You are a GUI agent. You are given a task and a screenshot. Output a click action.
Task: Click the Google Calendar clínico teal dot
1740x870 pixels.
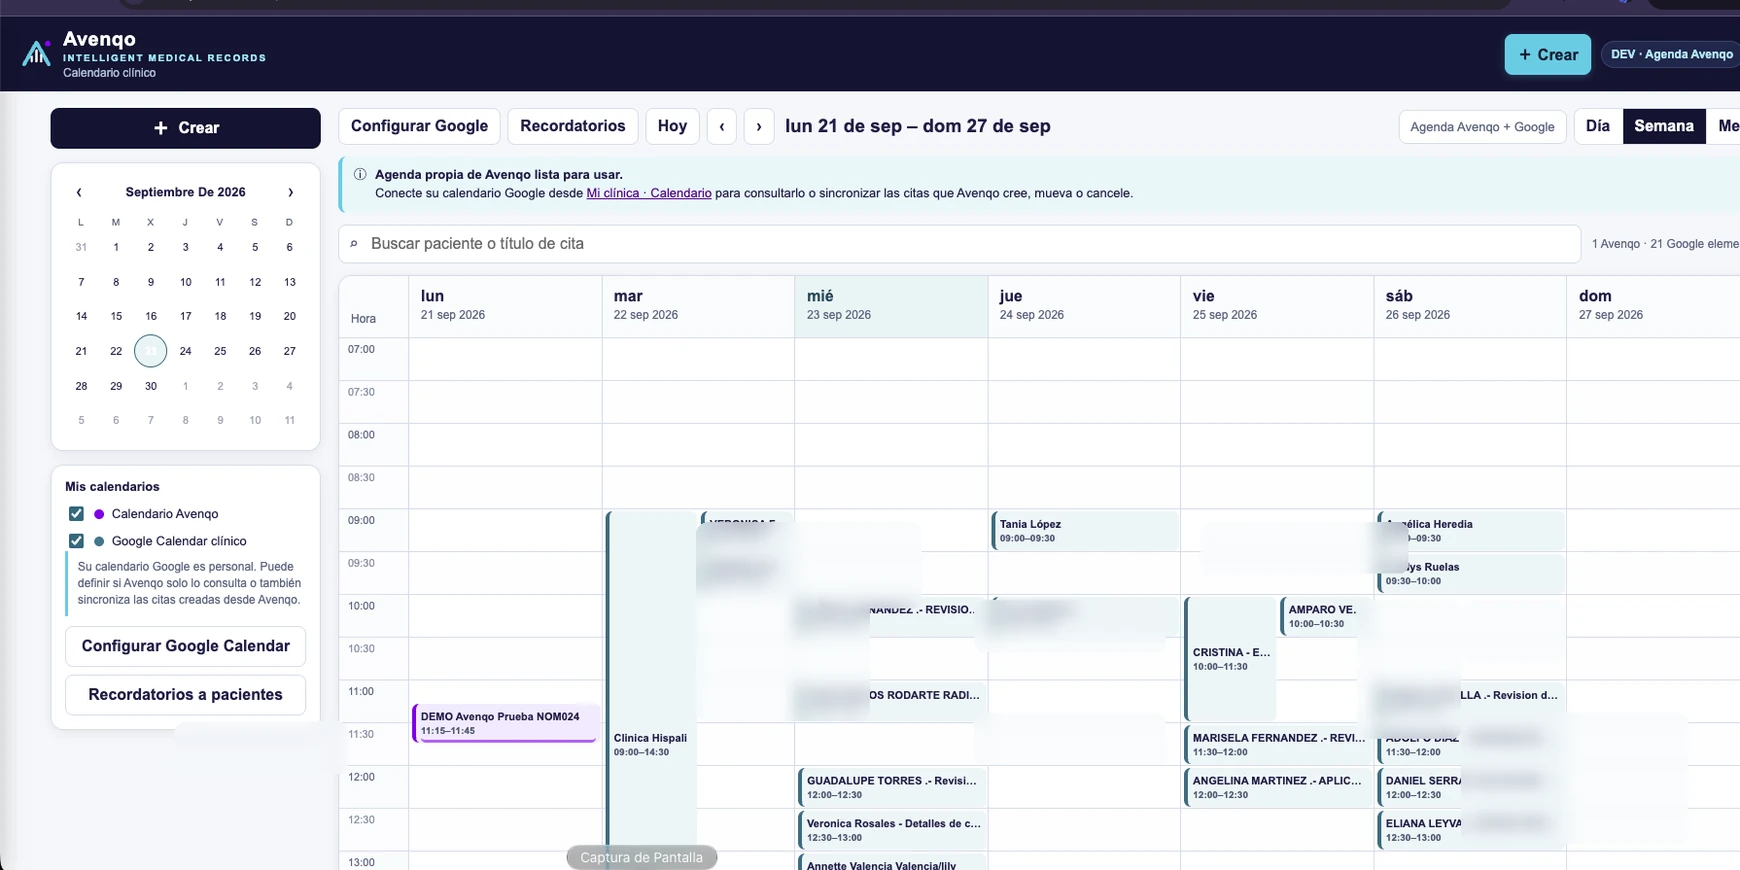coord(99,541)
